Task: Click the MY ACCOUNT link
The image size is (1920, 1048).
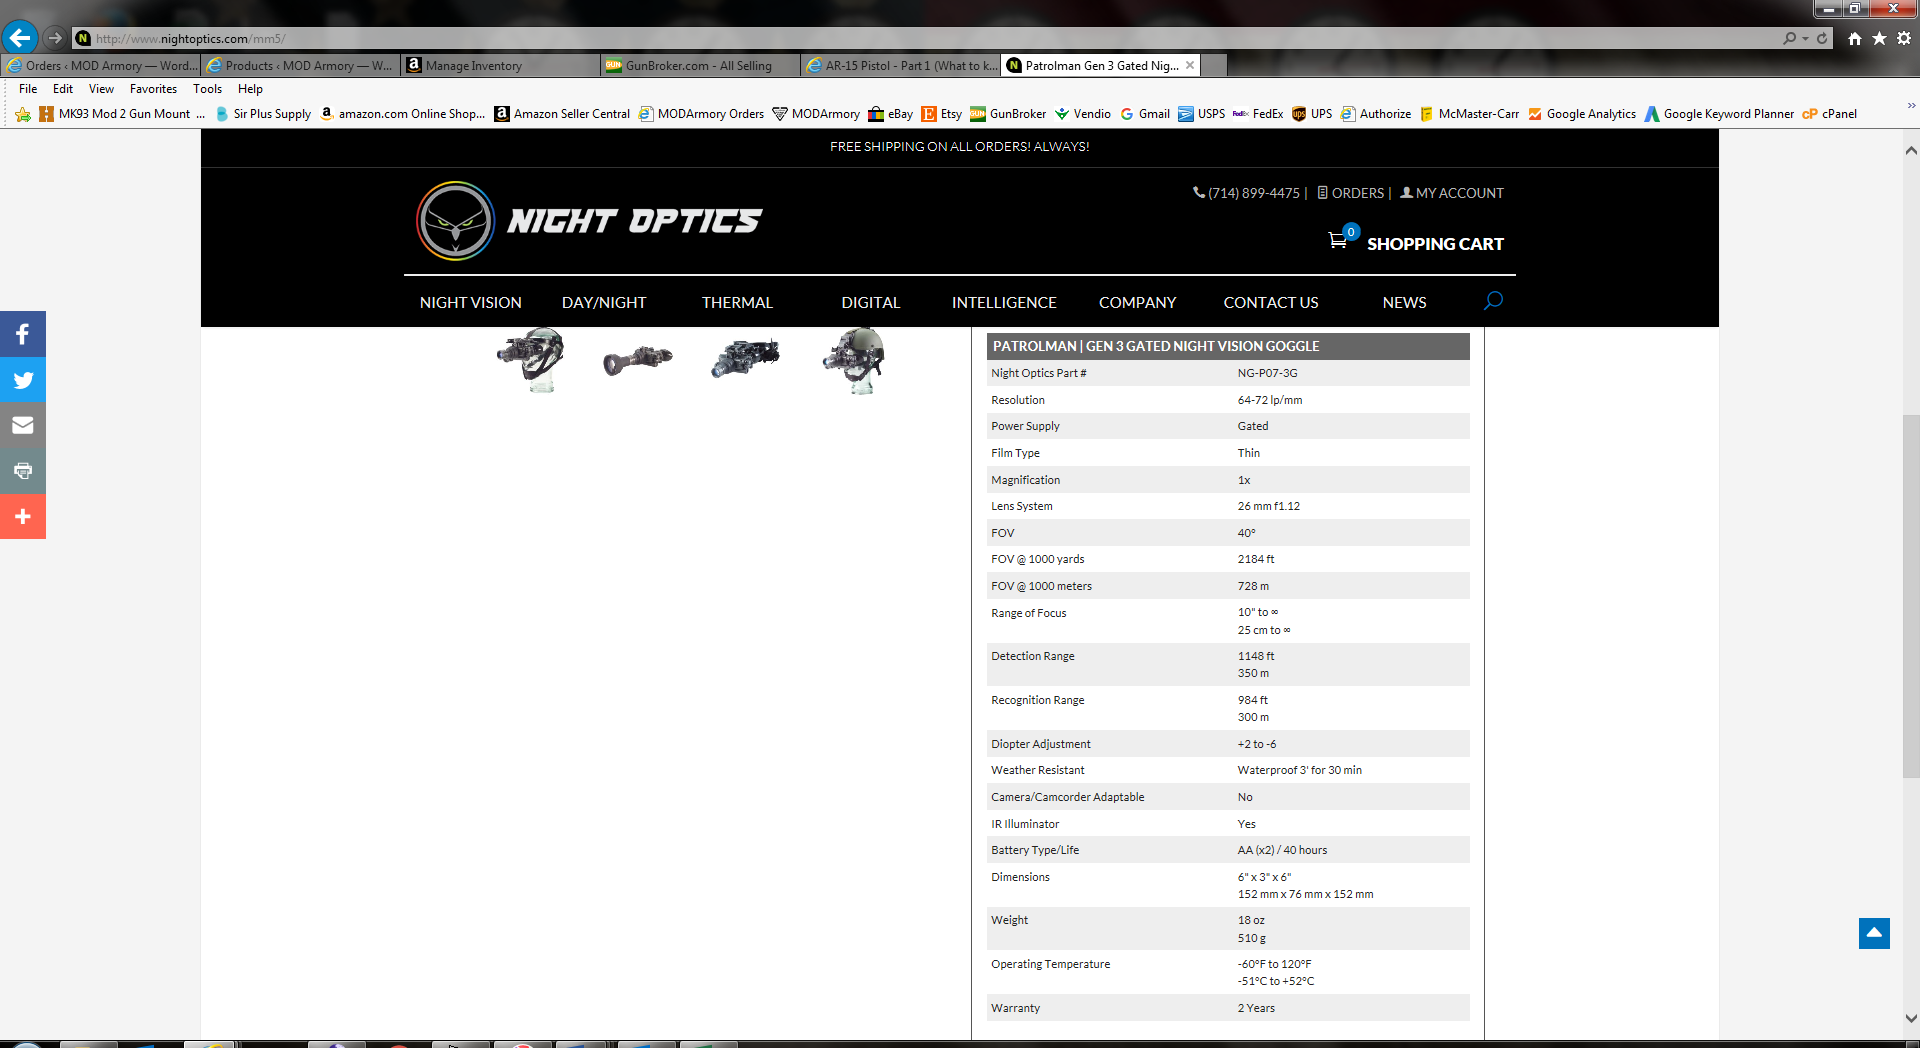Action: (x=1452, y=193)
